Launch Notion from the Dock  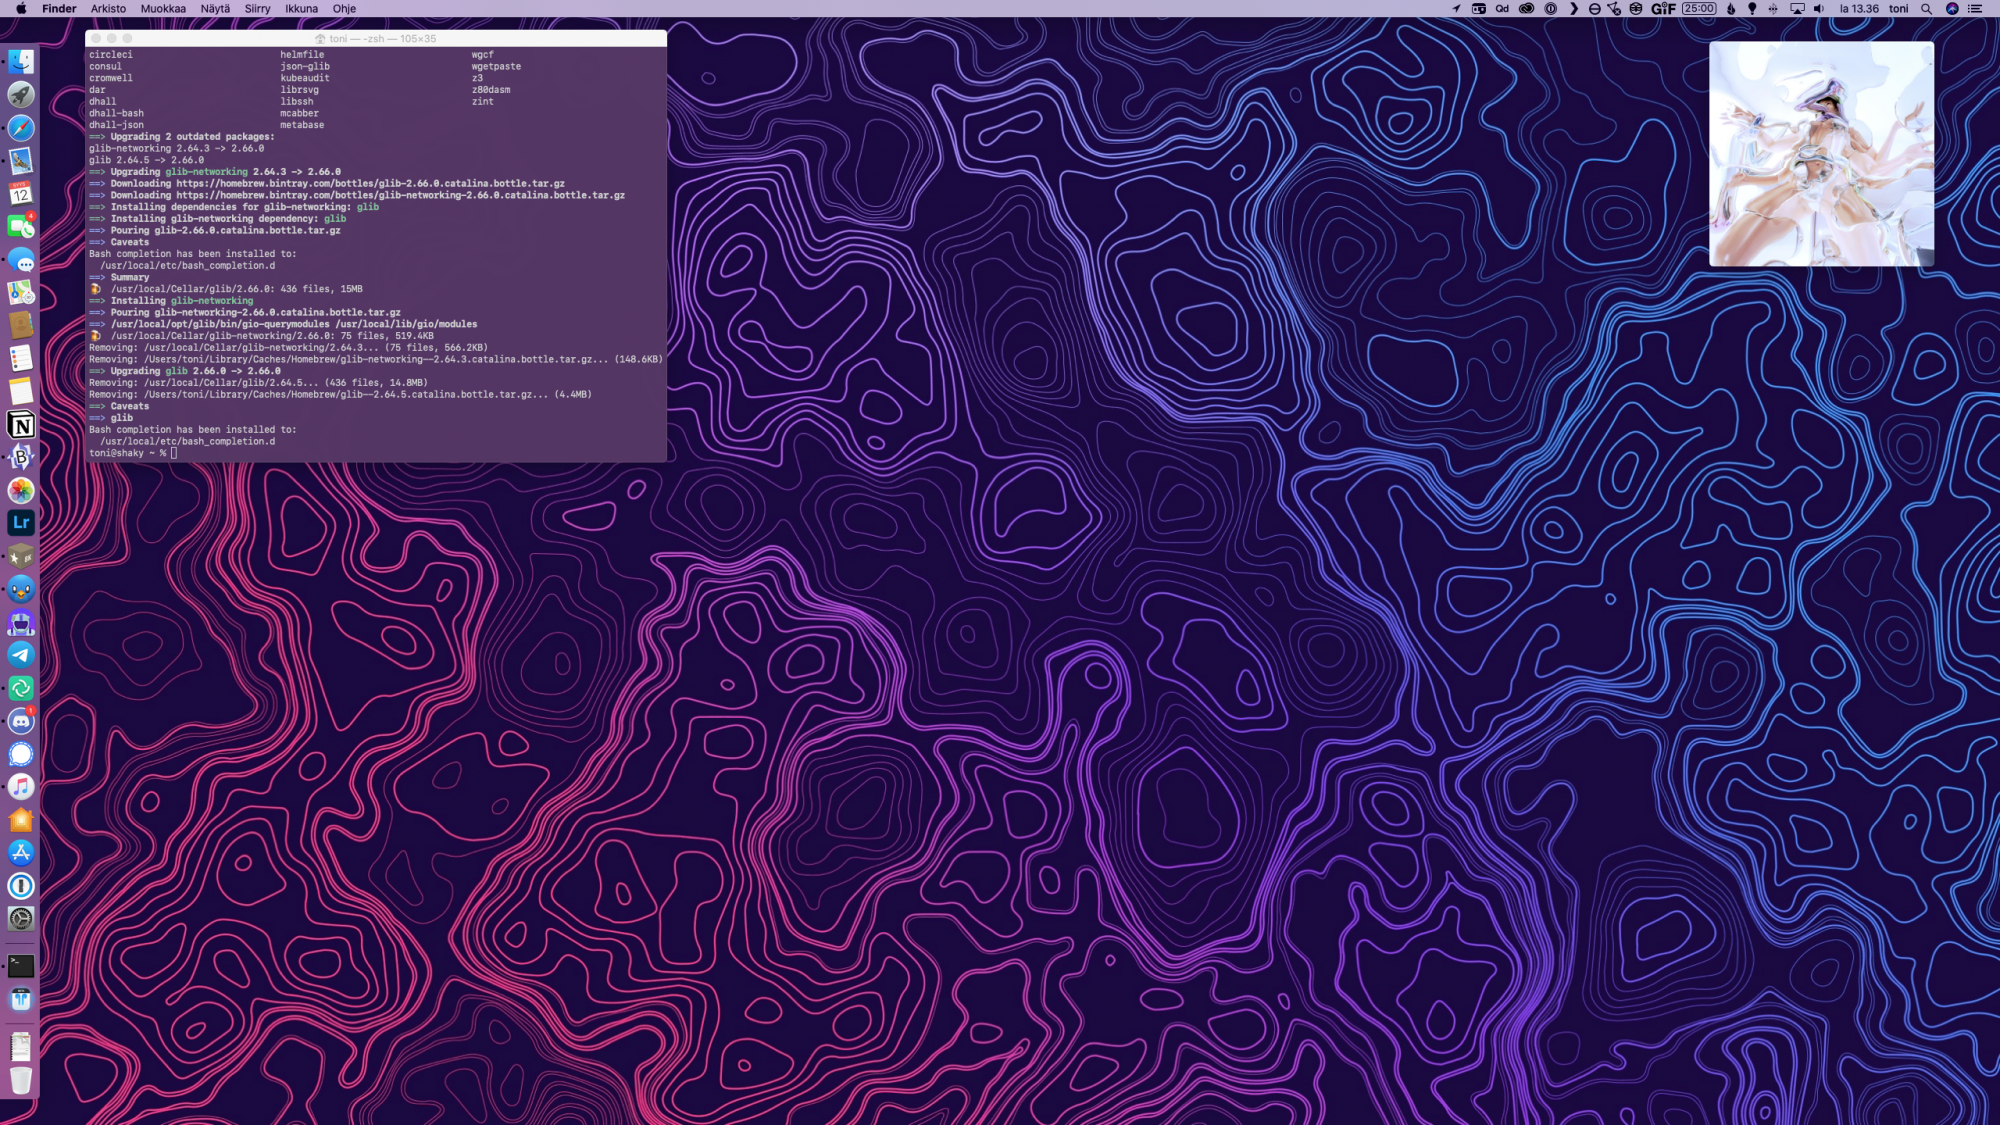(21, 426)
